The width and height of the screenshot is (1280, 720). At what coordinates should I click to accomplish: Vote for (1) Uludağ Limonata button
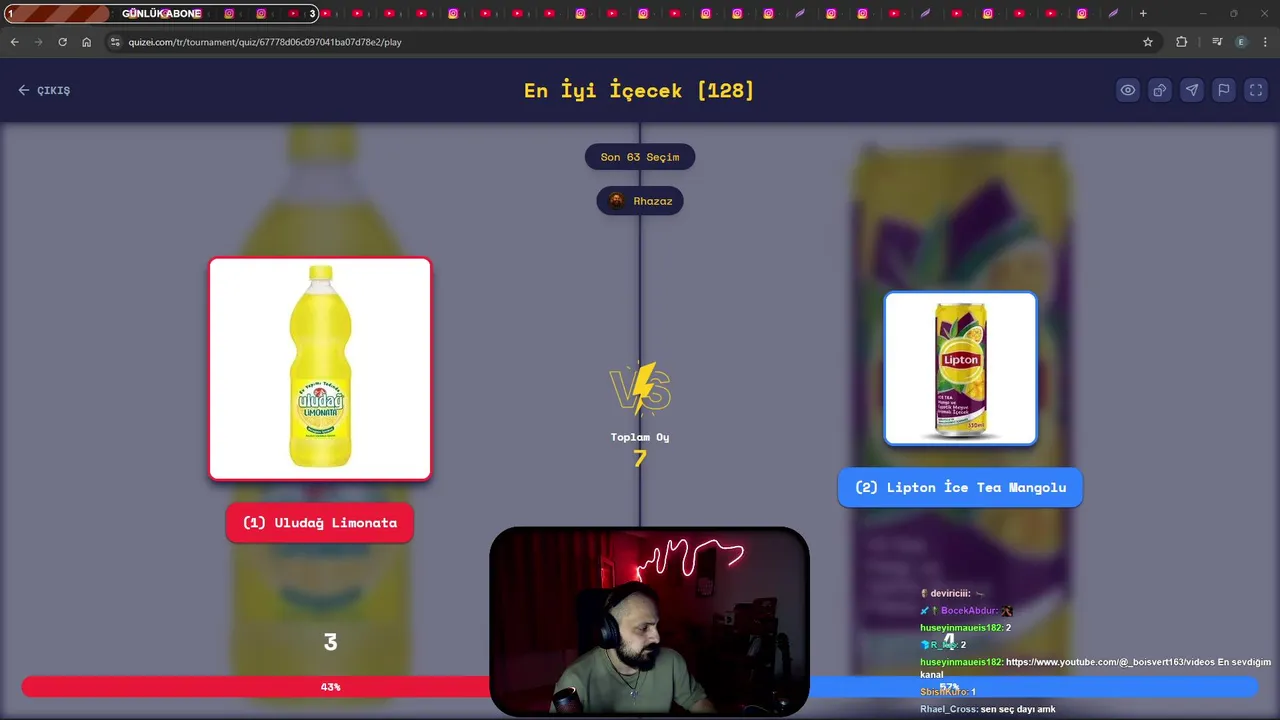pos(320,523)
